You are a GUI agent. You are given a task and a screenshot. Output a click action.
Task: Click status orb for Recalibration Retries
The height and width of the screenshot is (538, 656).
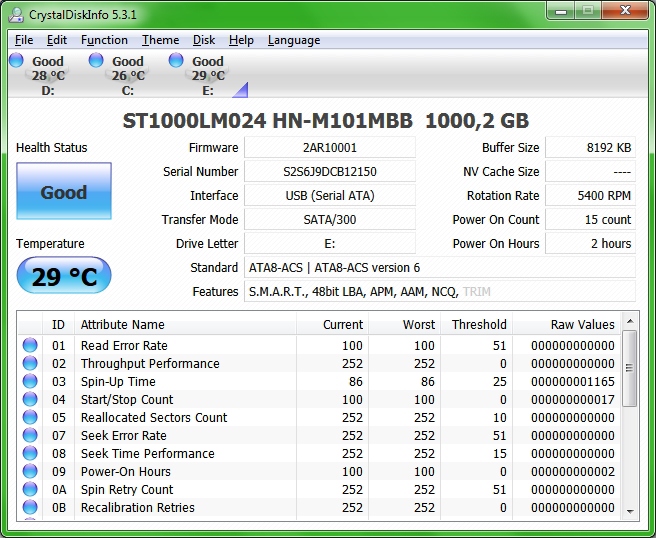[x=30, y=507]
